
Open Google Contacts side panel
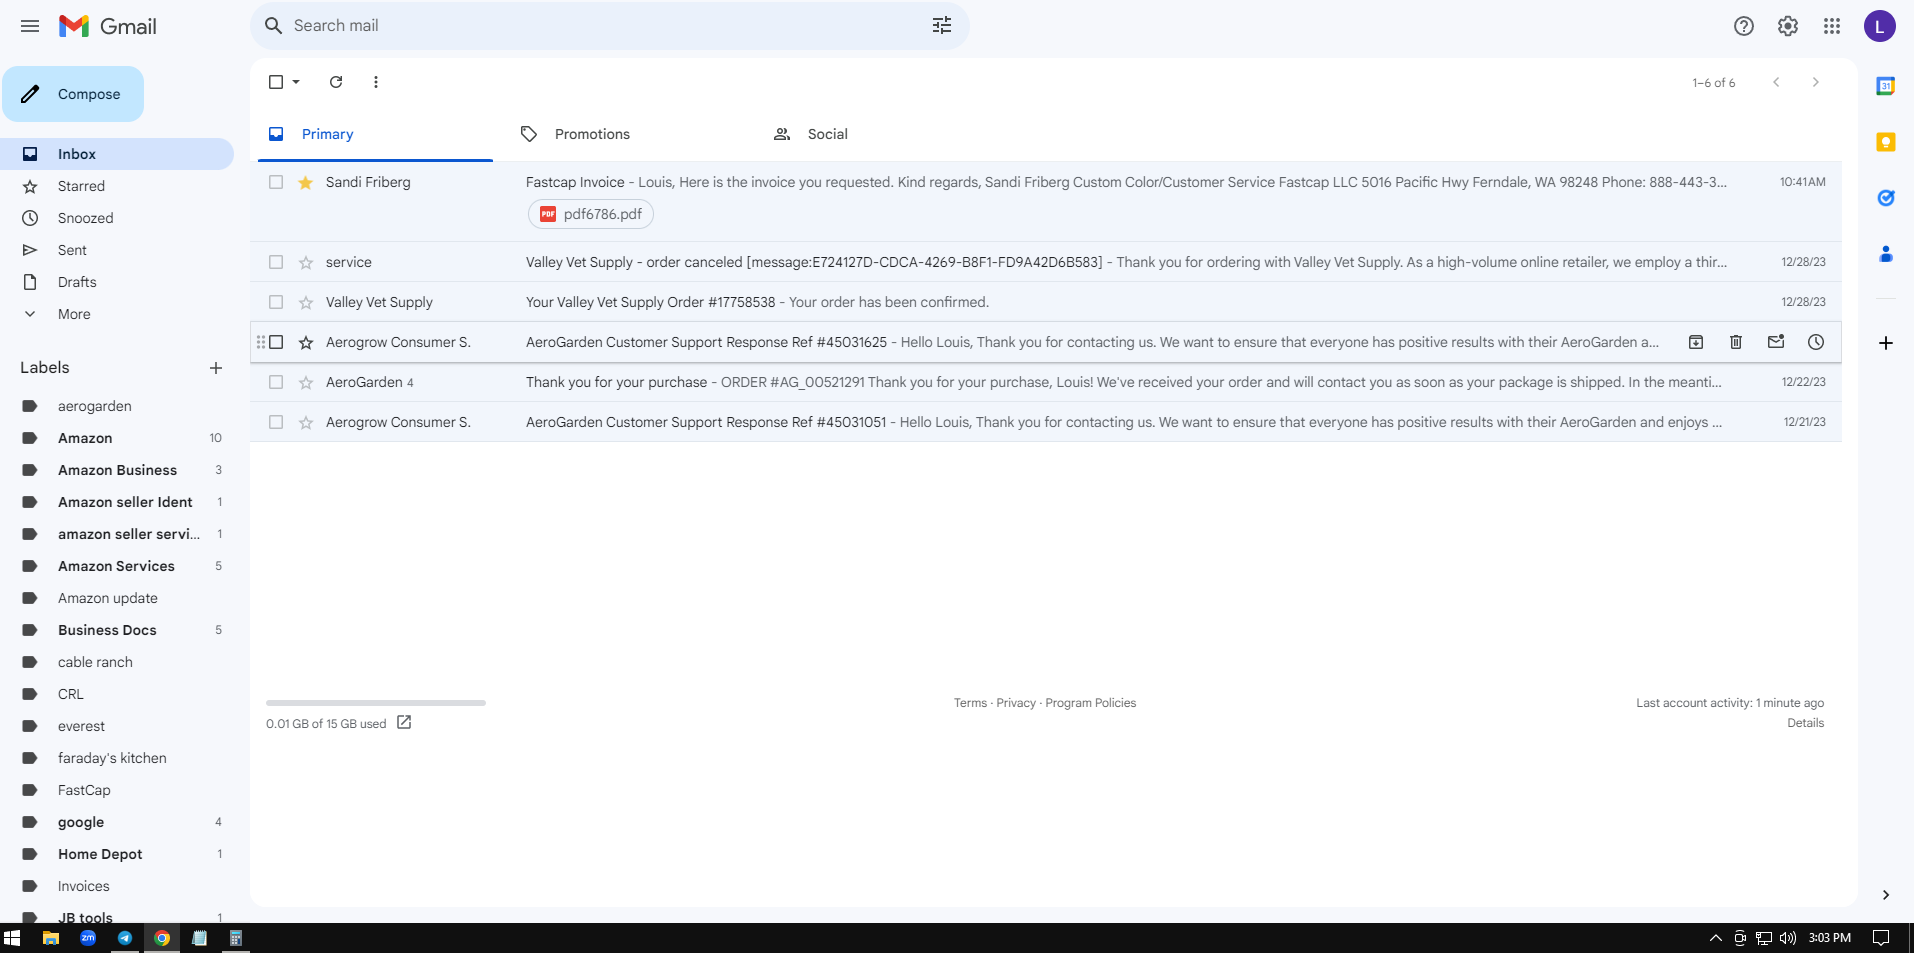[1886, 254]
